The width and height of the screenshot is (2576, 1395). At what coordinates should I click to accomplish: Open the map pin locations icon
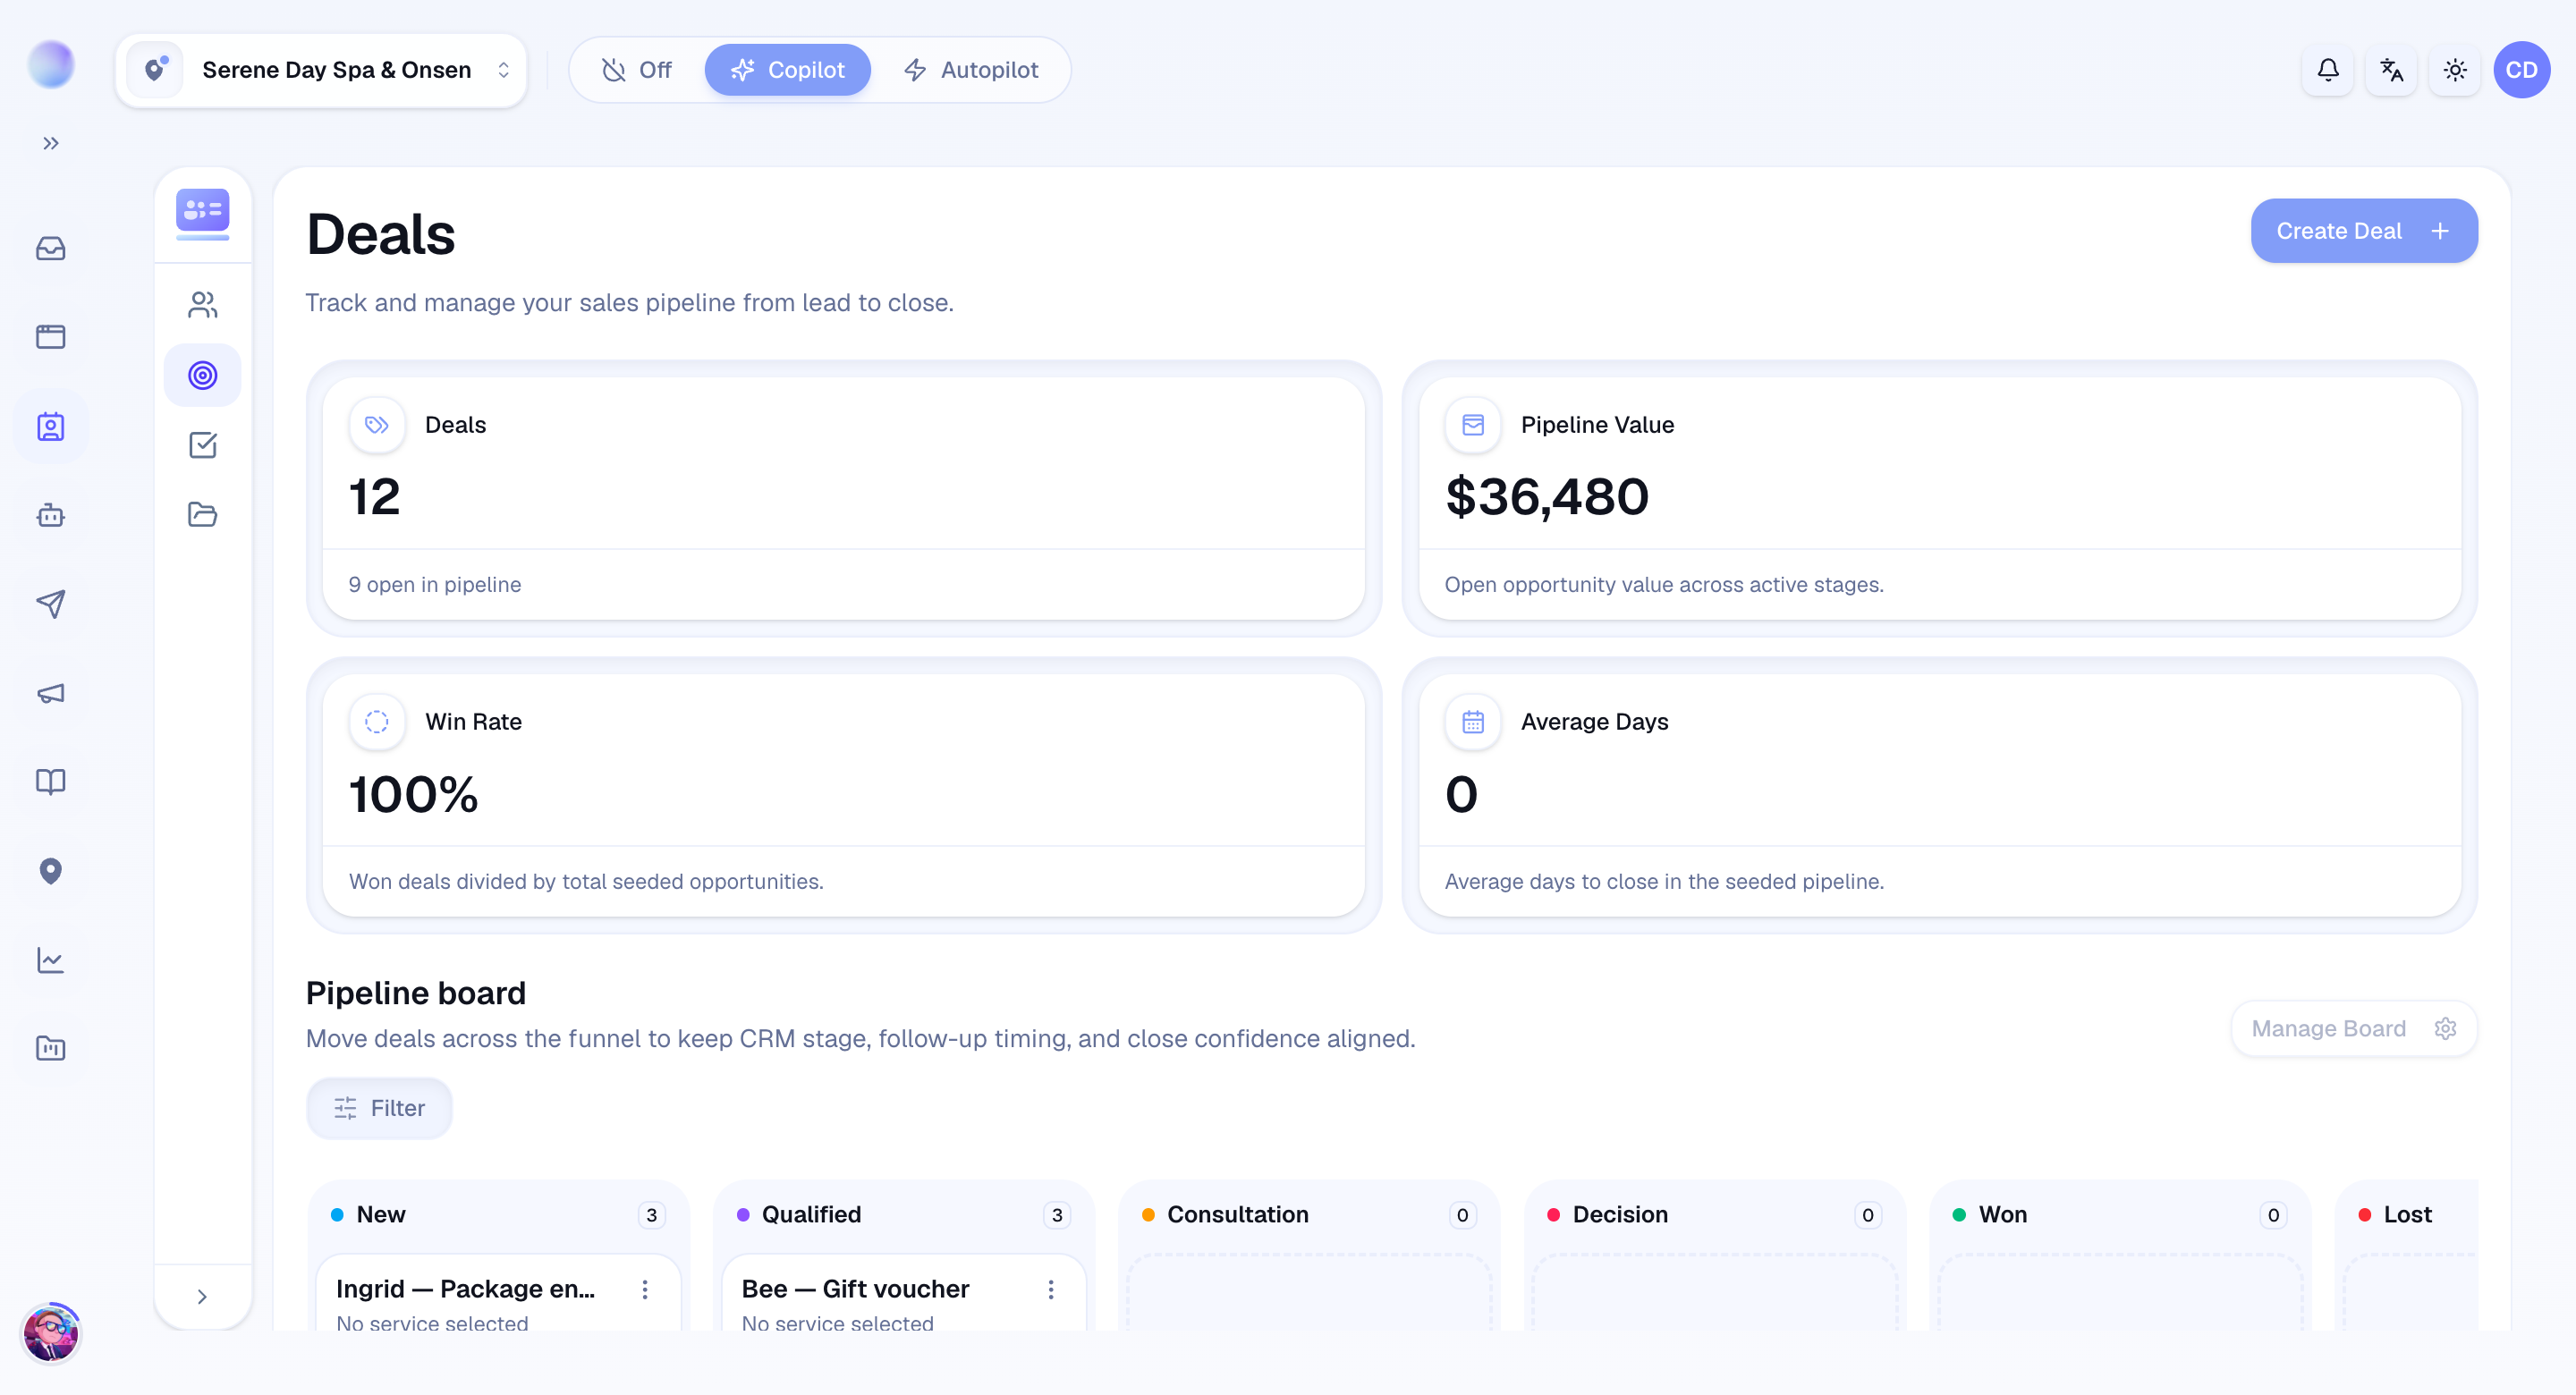tap(51, 871)
